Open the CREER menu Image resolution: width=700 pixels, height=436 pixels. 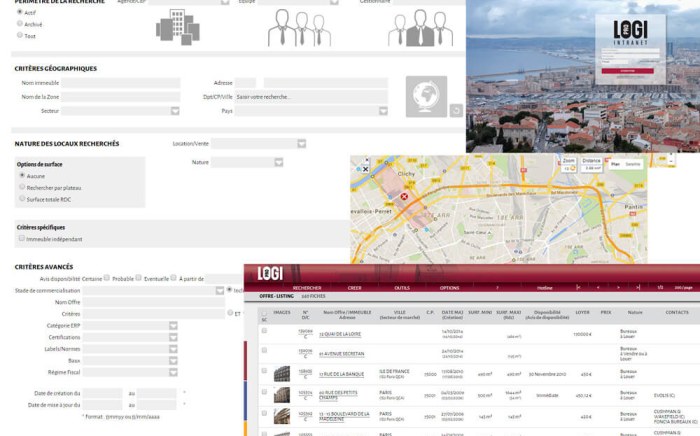pos(354,288)
